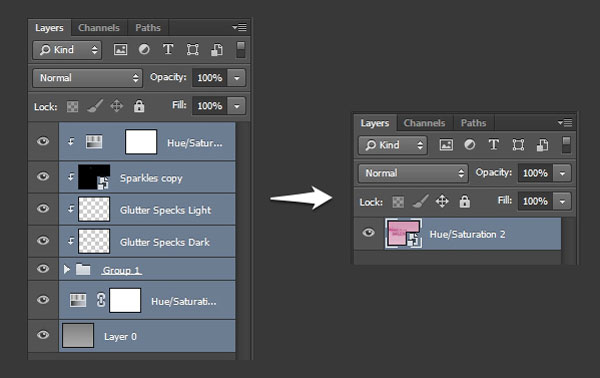This screenshot has height=378, width=600.
Task: Open Opacity slider arrow in left panel
Action: click(x=237, y=78)
